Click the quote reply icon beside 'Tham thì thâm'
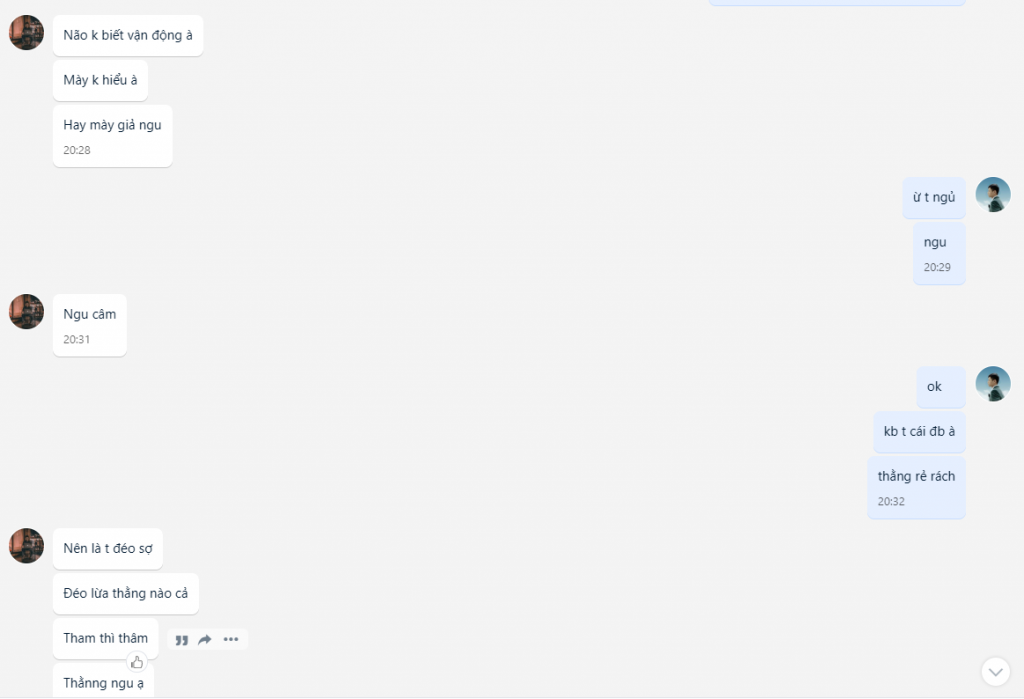 (182, 640)
